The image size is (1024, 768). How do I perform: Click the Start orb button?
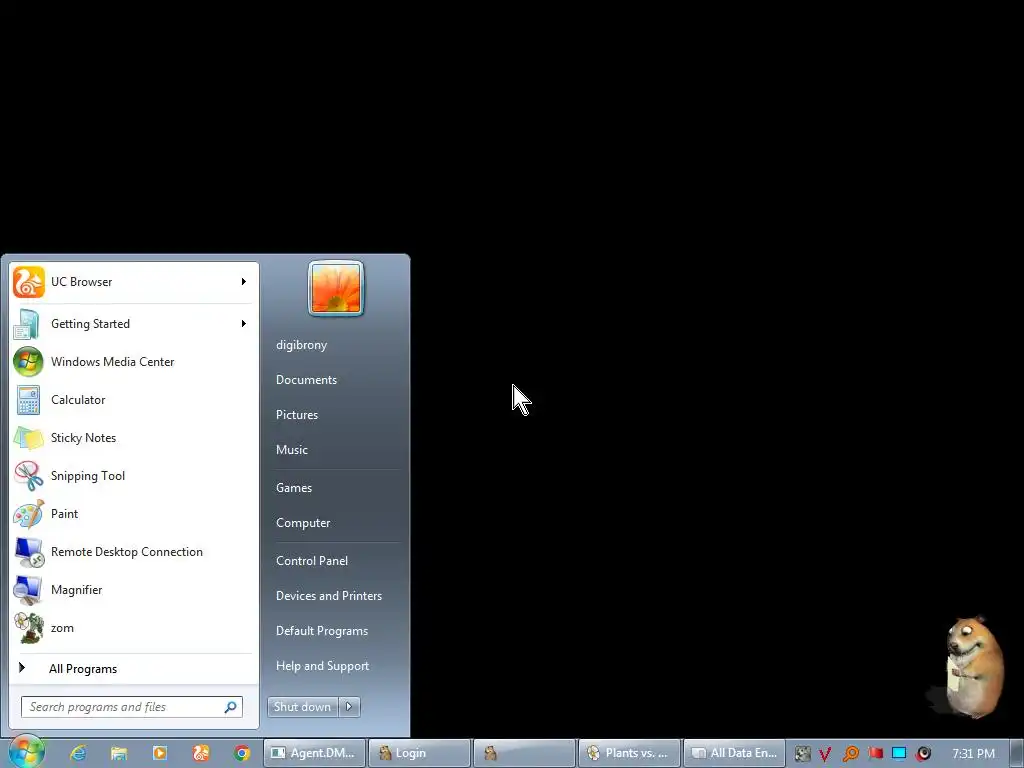pyautogui.click(x=26, y=751)
